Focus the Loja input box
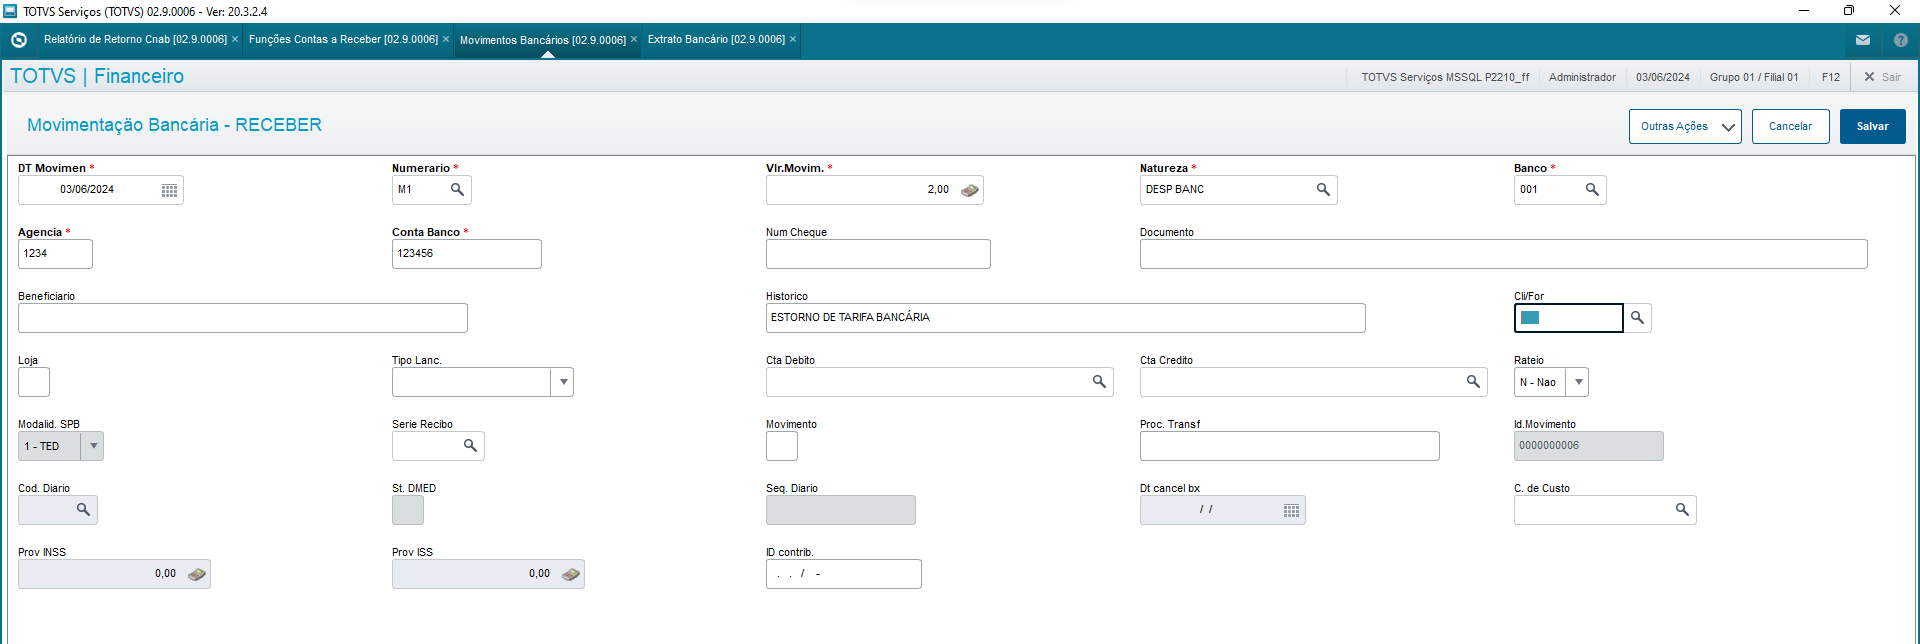This screenshot has width=1920, height=644. point(34,382)
